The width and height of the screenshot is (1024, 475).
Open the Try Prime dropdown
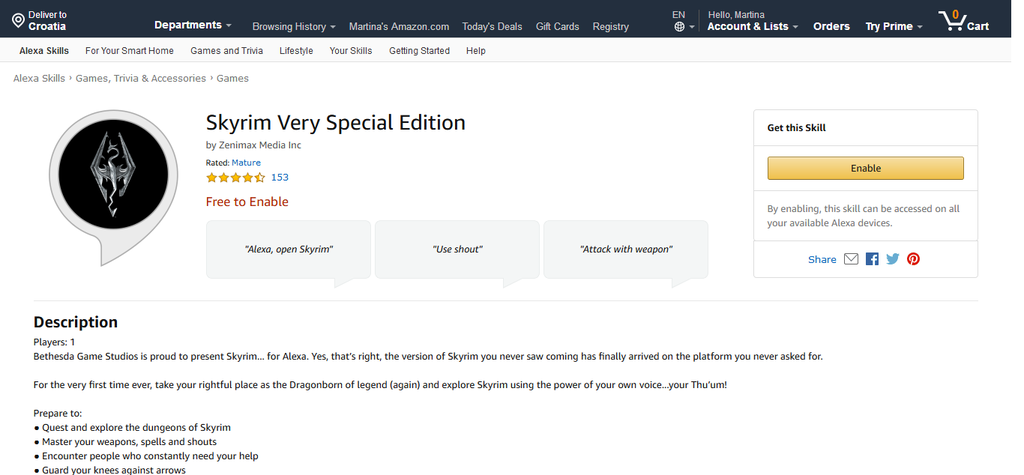click(x=894, y=27)
